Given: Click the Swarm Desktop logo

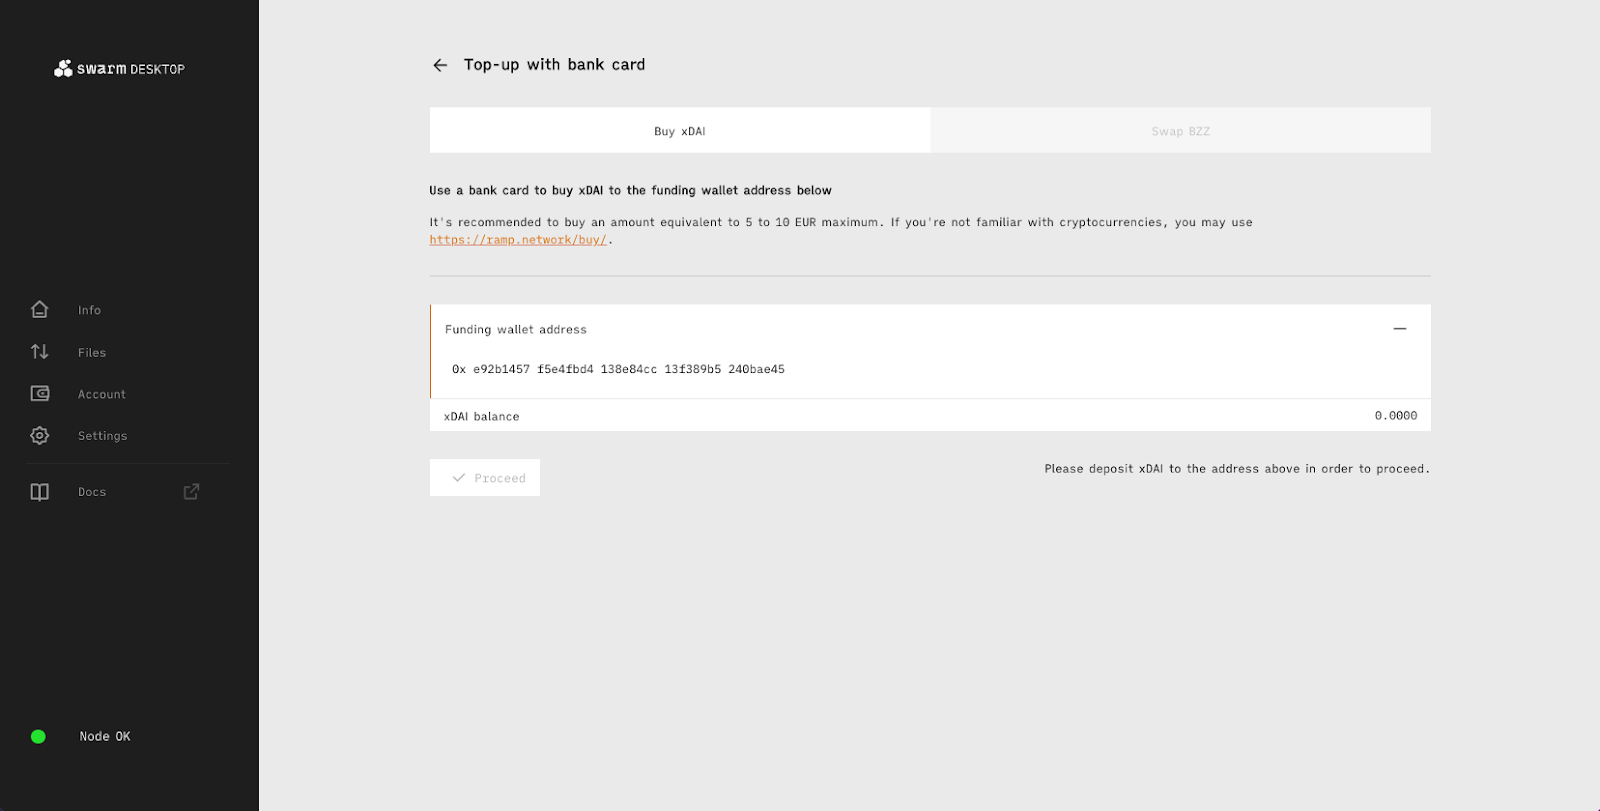Looking at the screenshot, I should 119,69.
